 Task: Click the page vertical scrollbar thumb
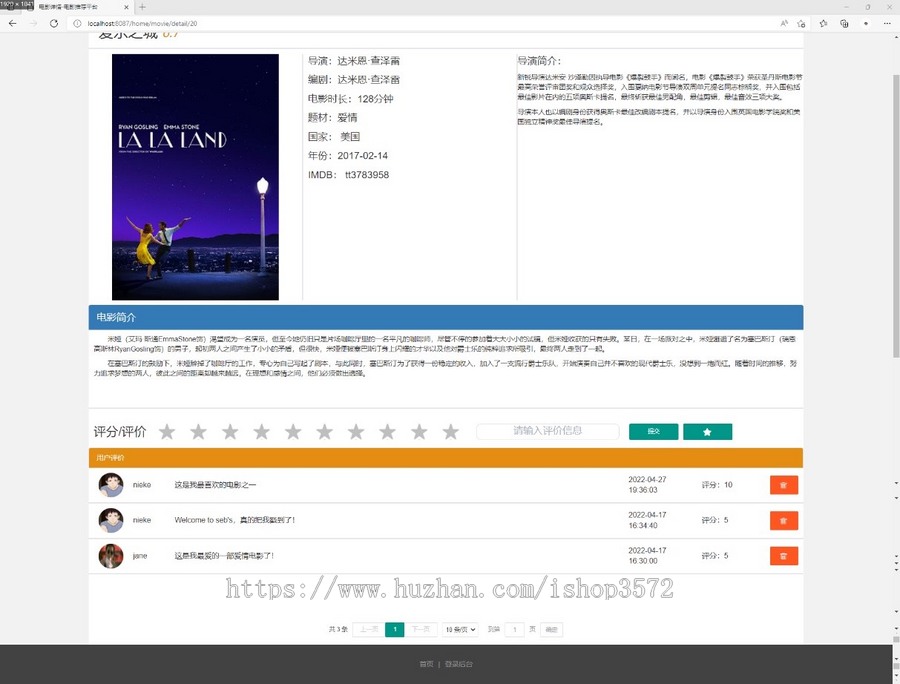click(895, 215)
